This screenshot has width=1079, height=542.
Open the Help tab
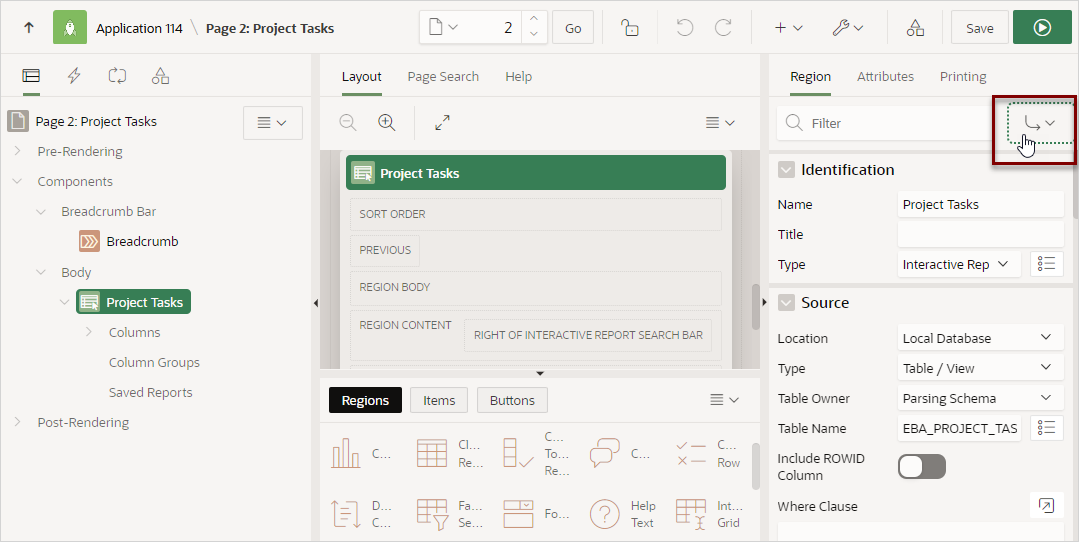click(x=518, y=76)
